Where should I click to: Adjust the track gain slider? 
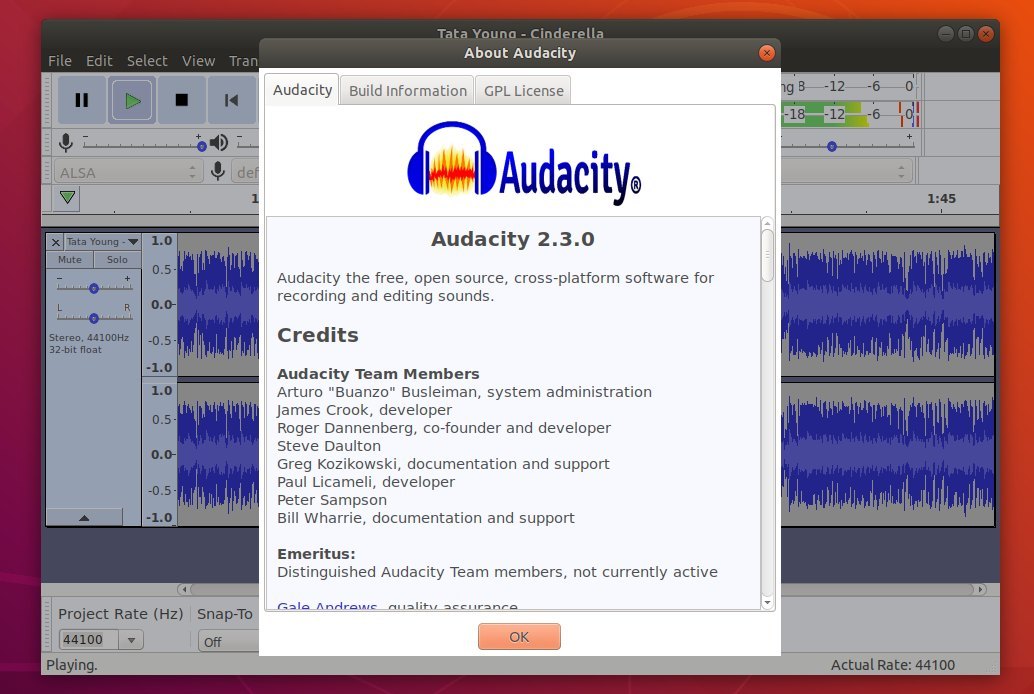tap(94, 288)
